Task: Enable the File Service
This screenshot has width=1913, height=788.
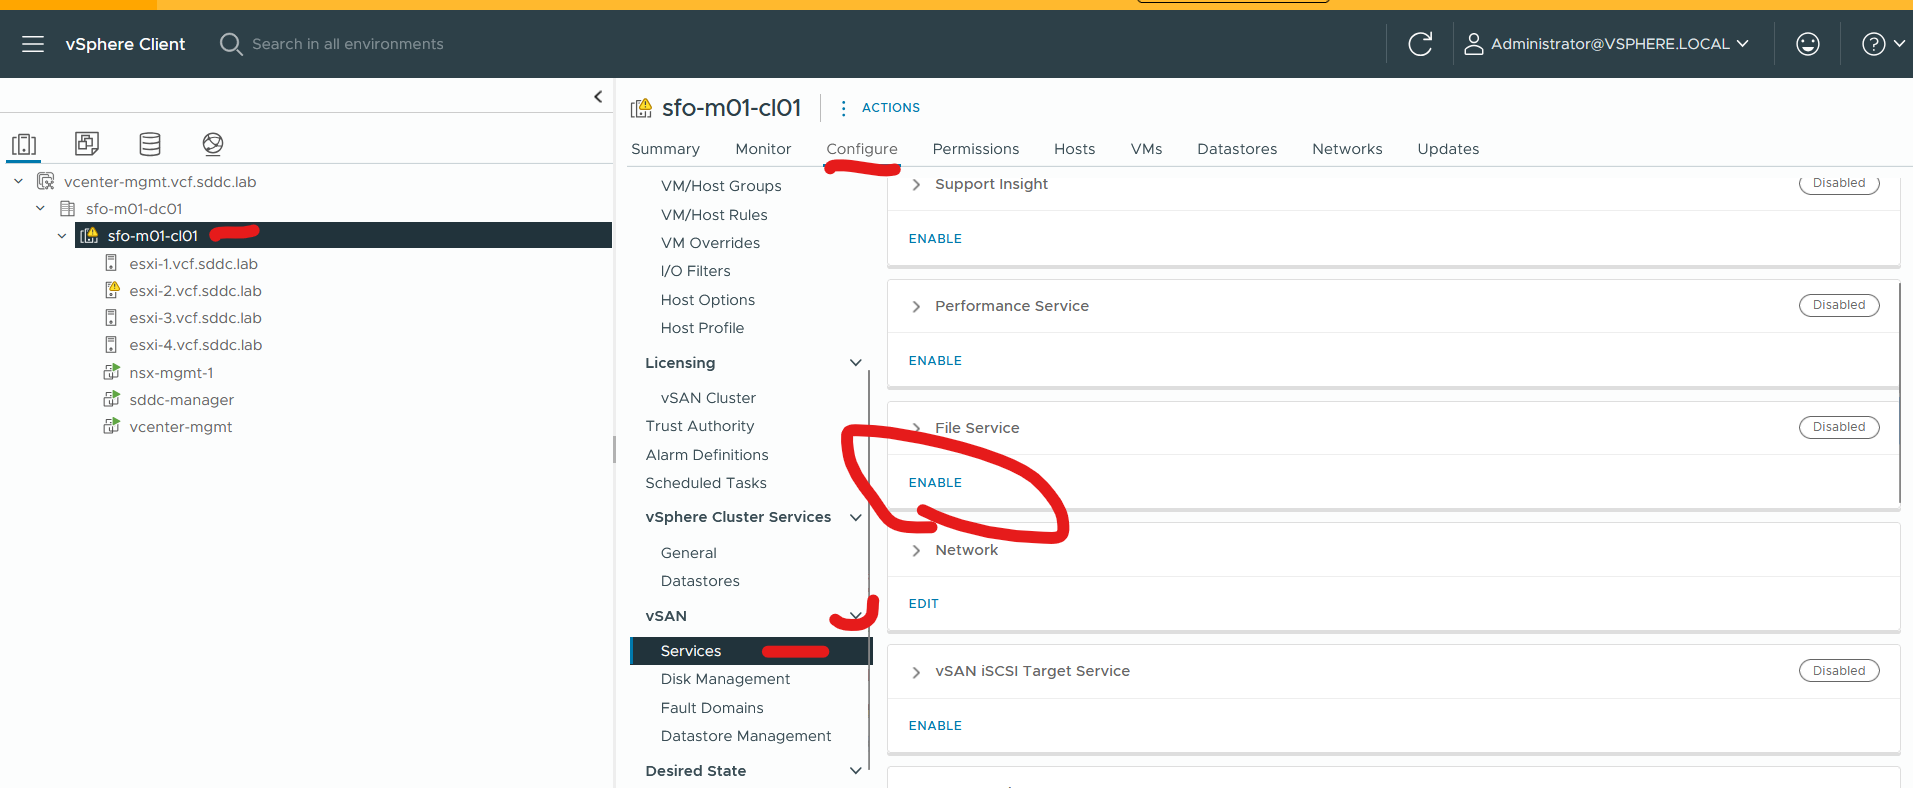Action: [935, 483]
